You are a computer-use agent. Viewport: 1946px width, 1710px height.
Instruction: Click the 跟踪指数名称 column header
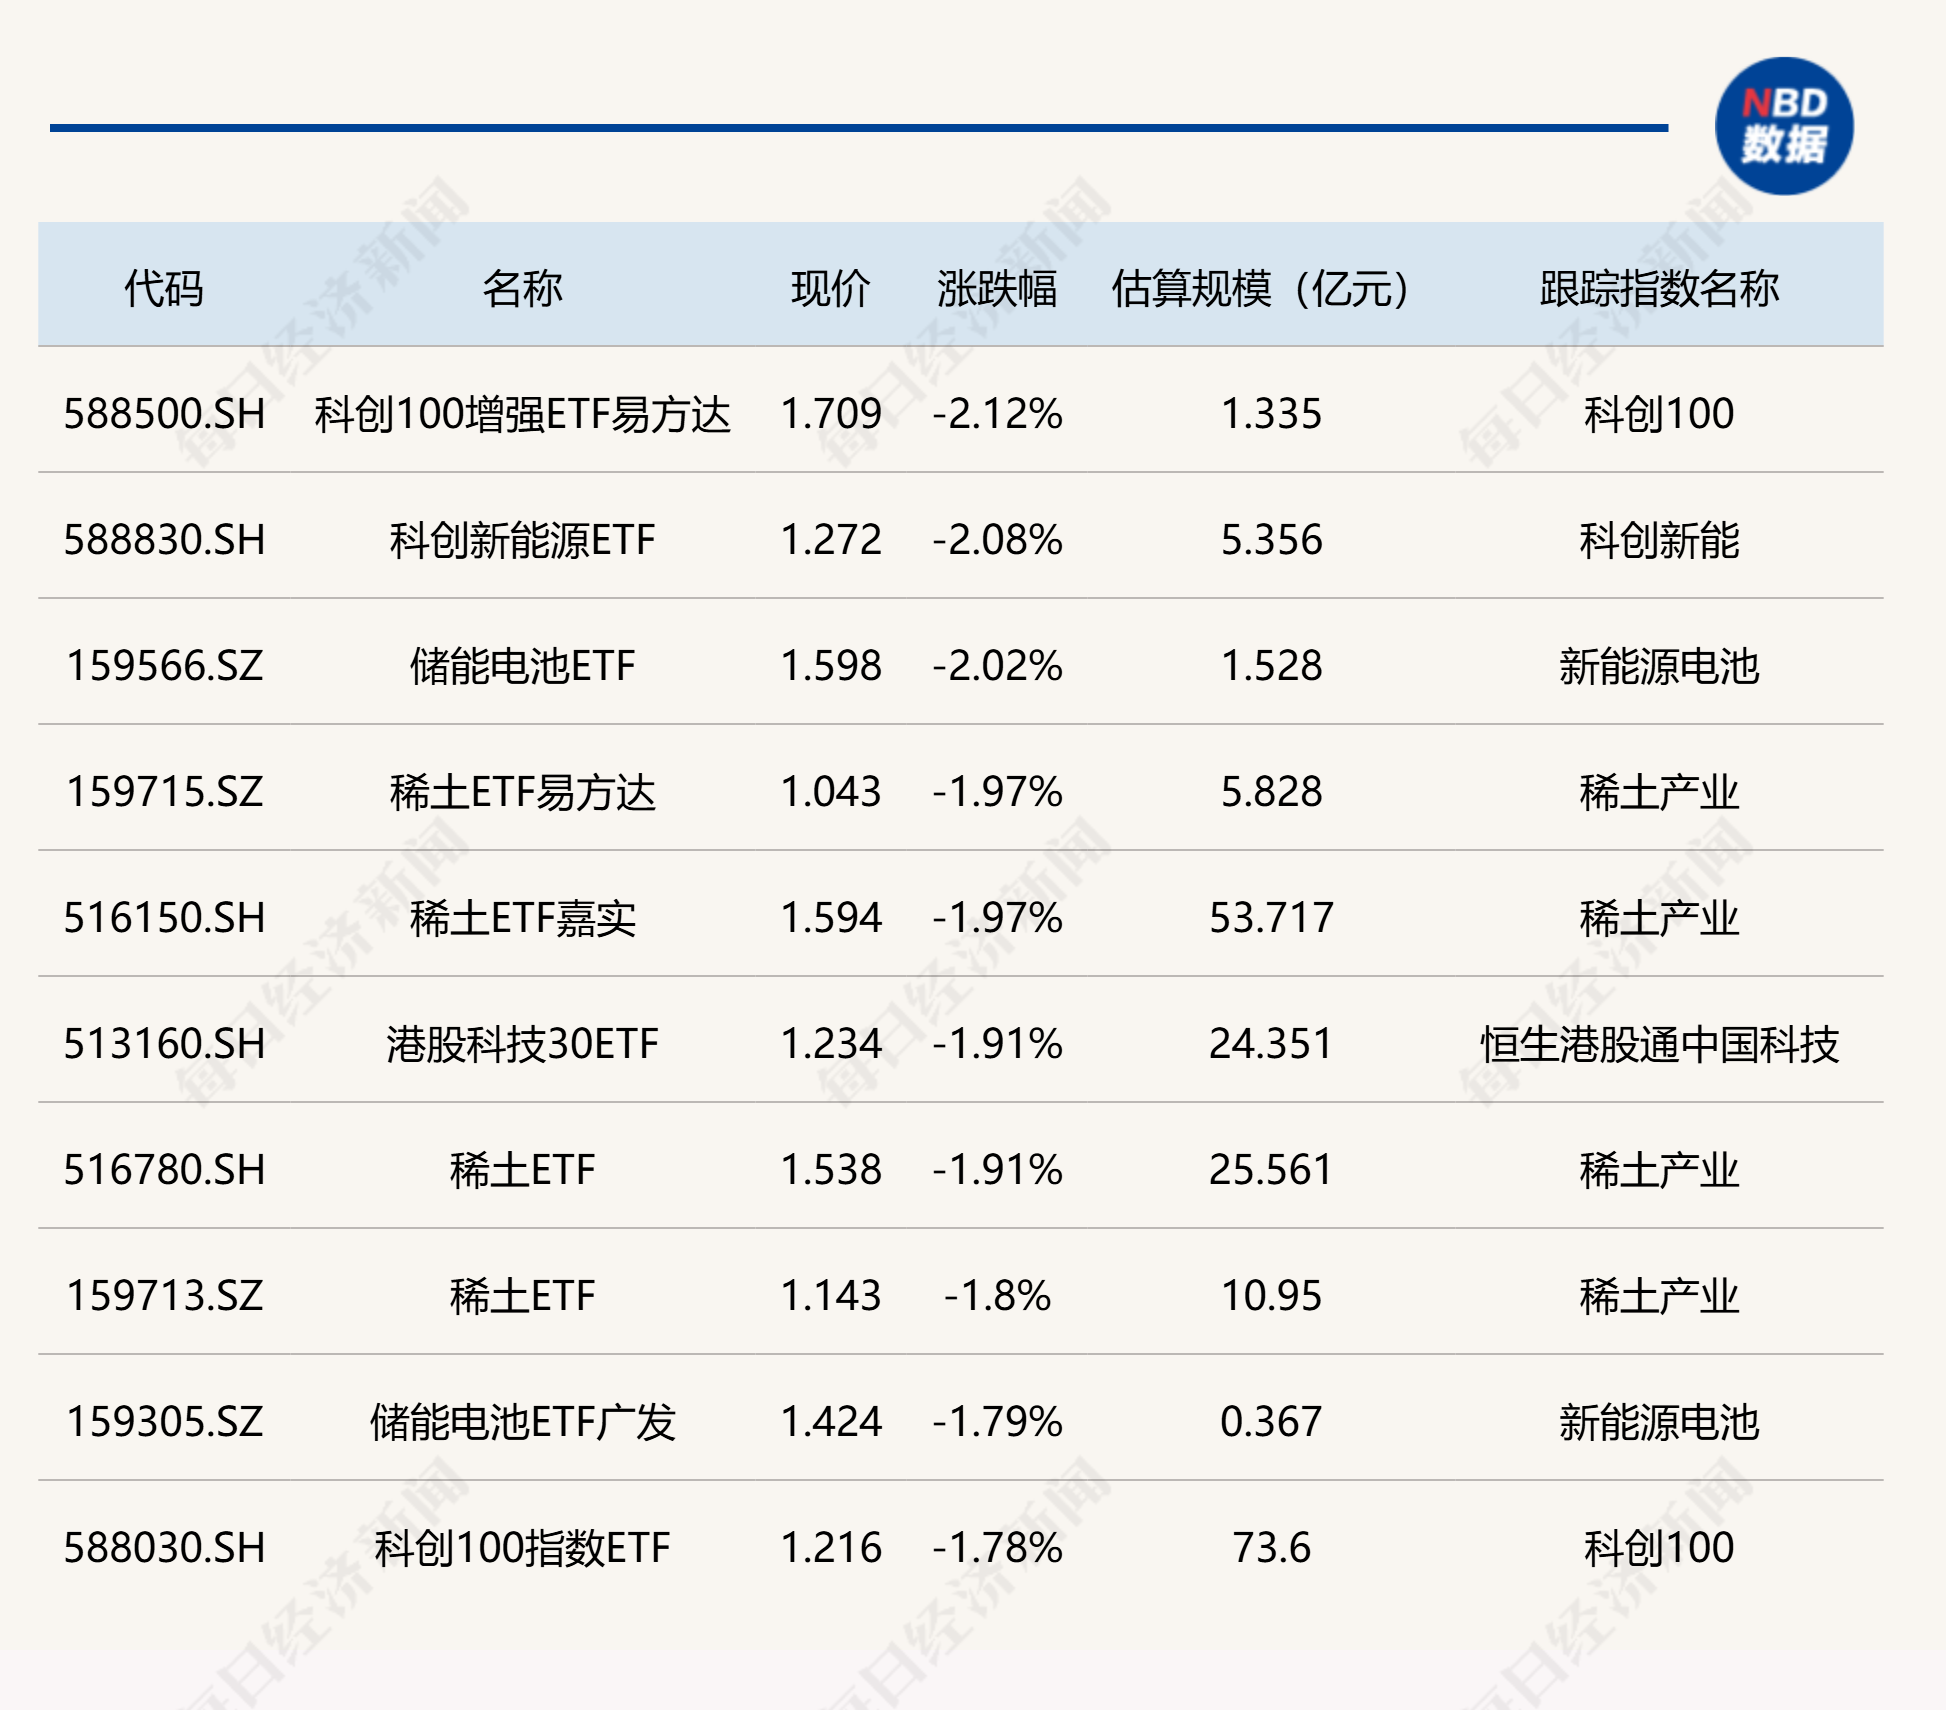1658,289
